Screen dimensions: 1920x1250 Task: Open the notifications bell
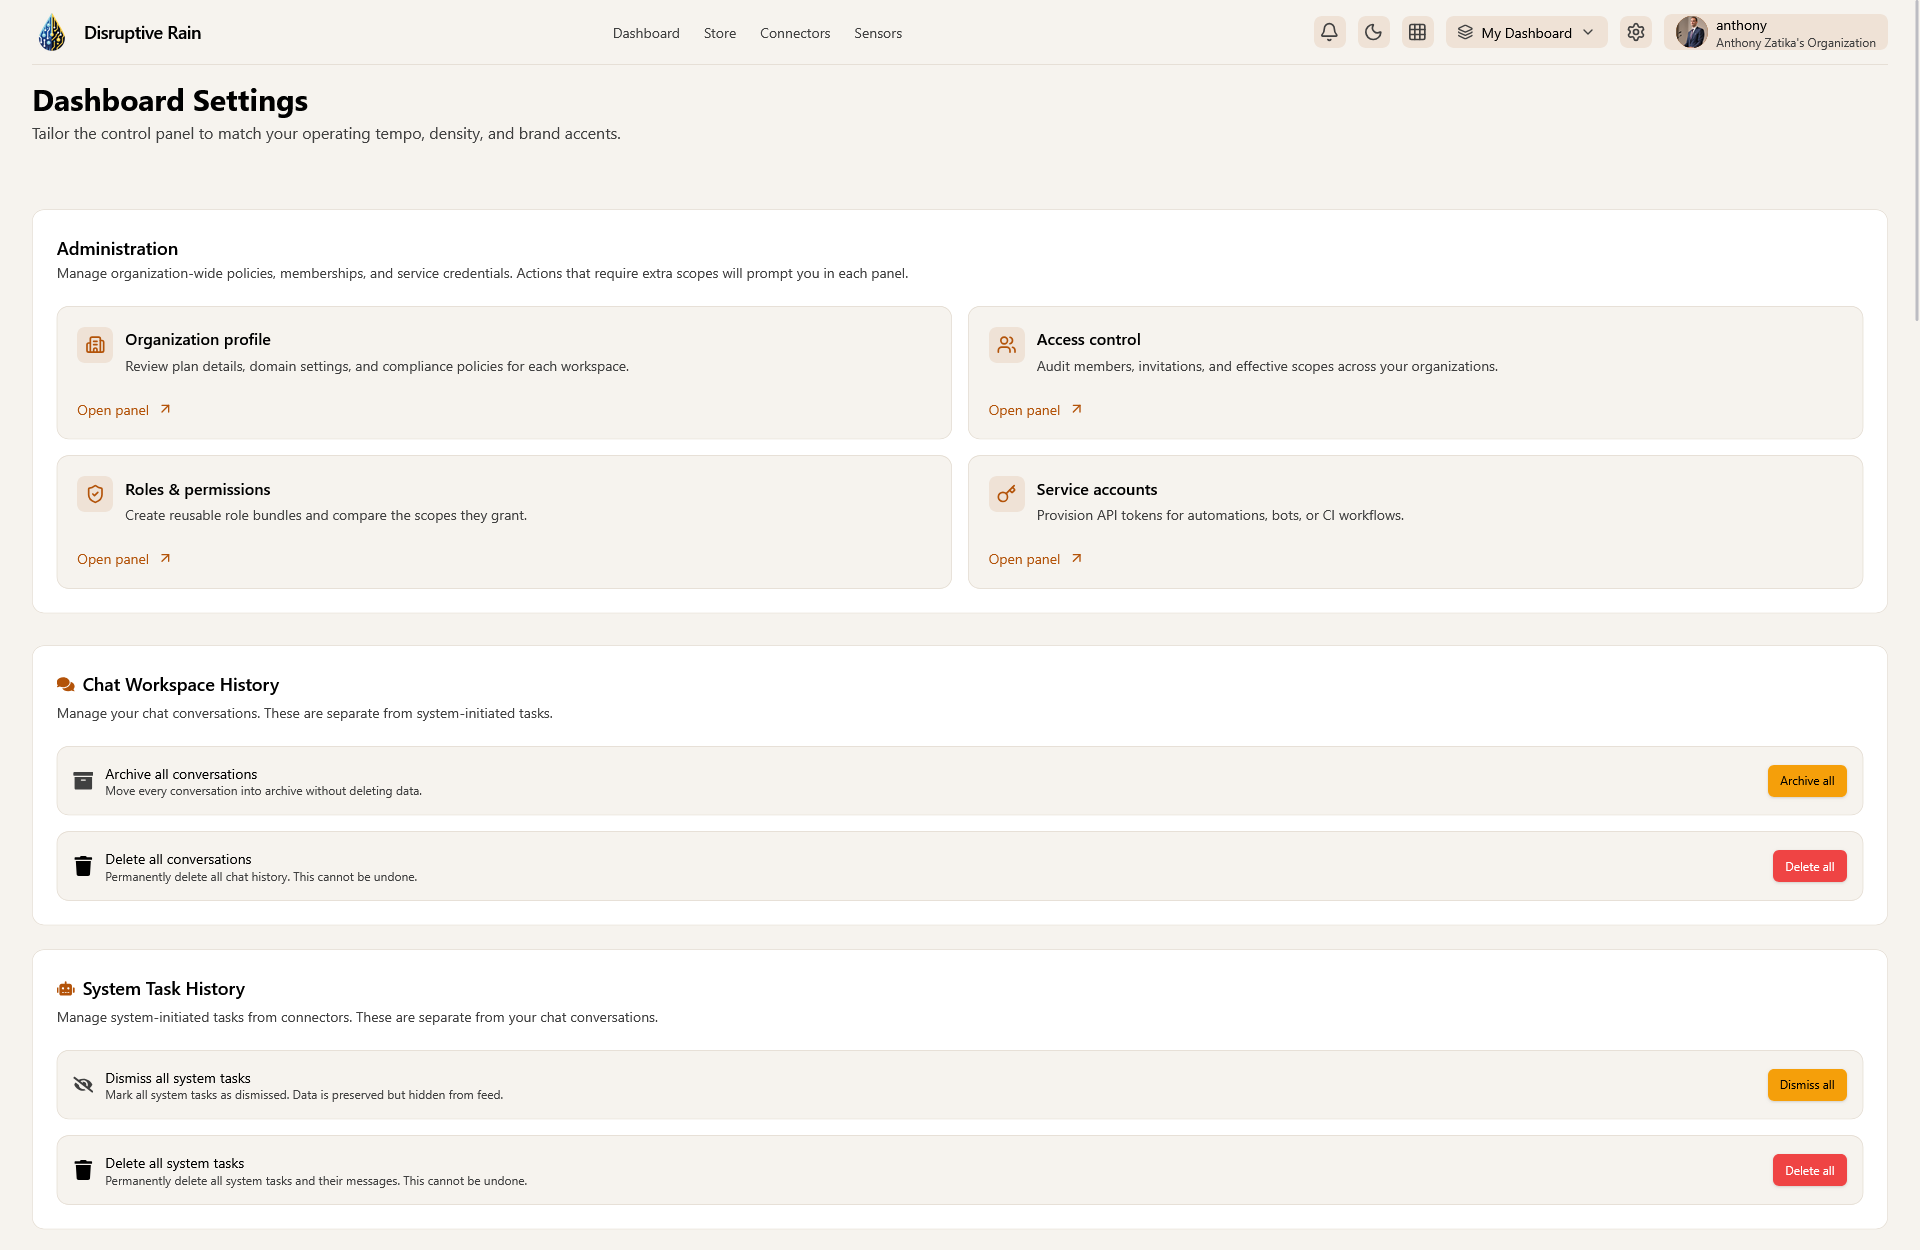coord(1329,32)
